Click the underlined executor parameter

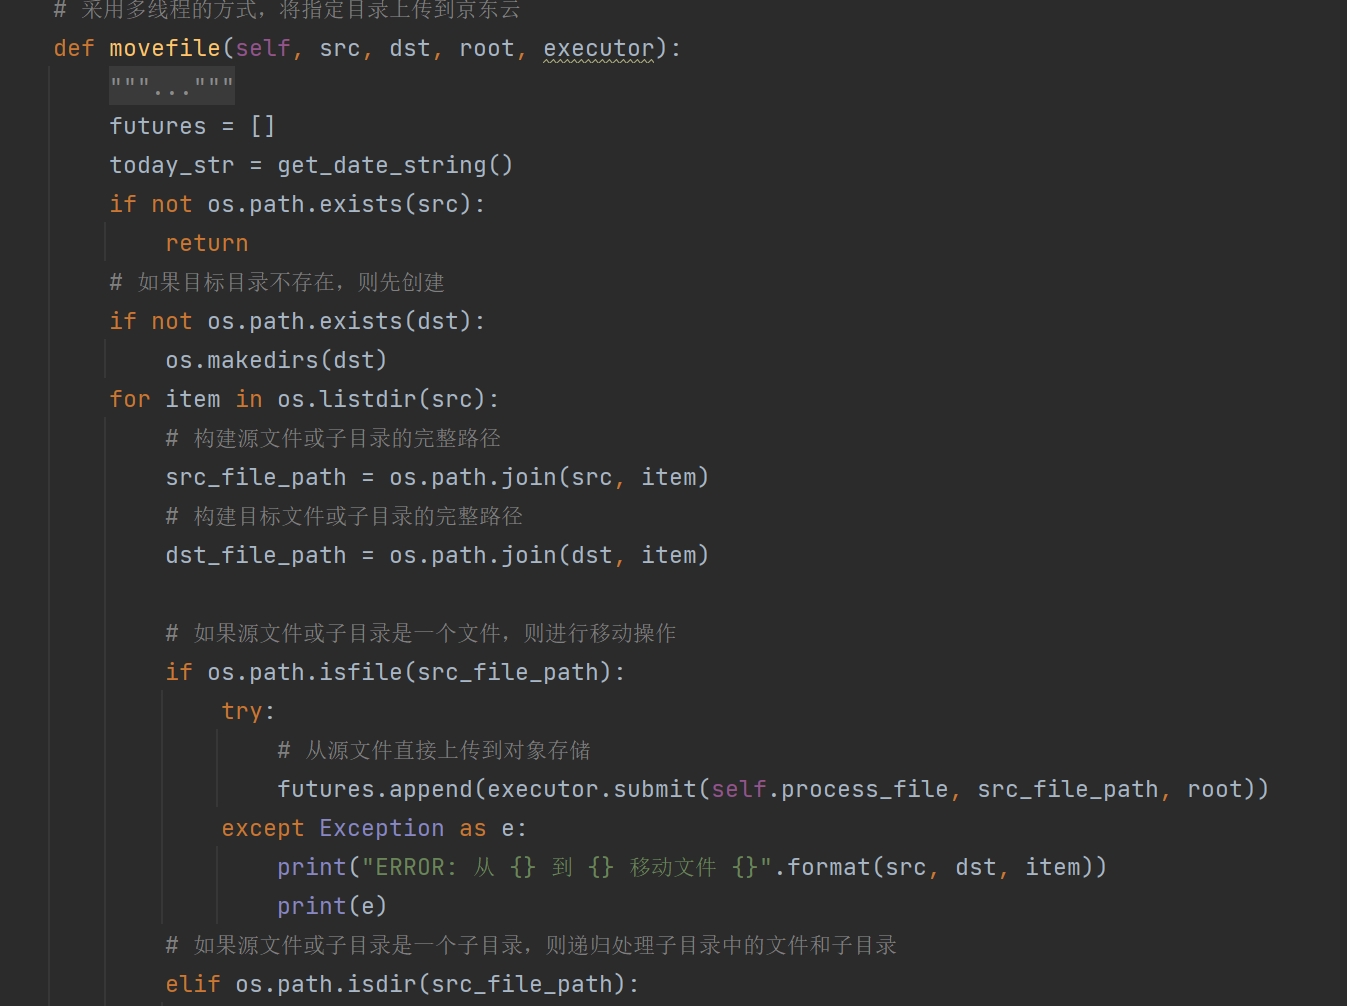click(x=598, y=48)
